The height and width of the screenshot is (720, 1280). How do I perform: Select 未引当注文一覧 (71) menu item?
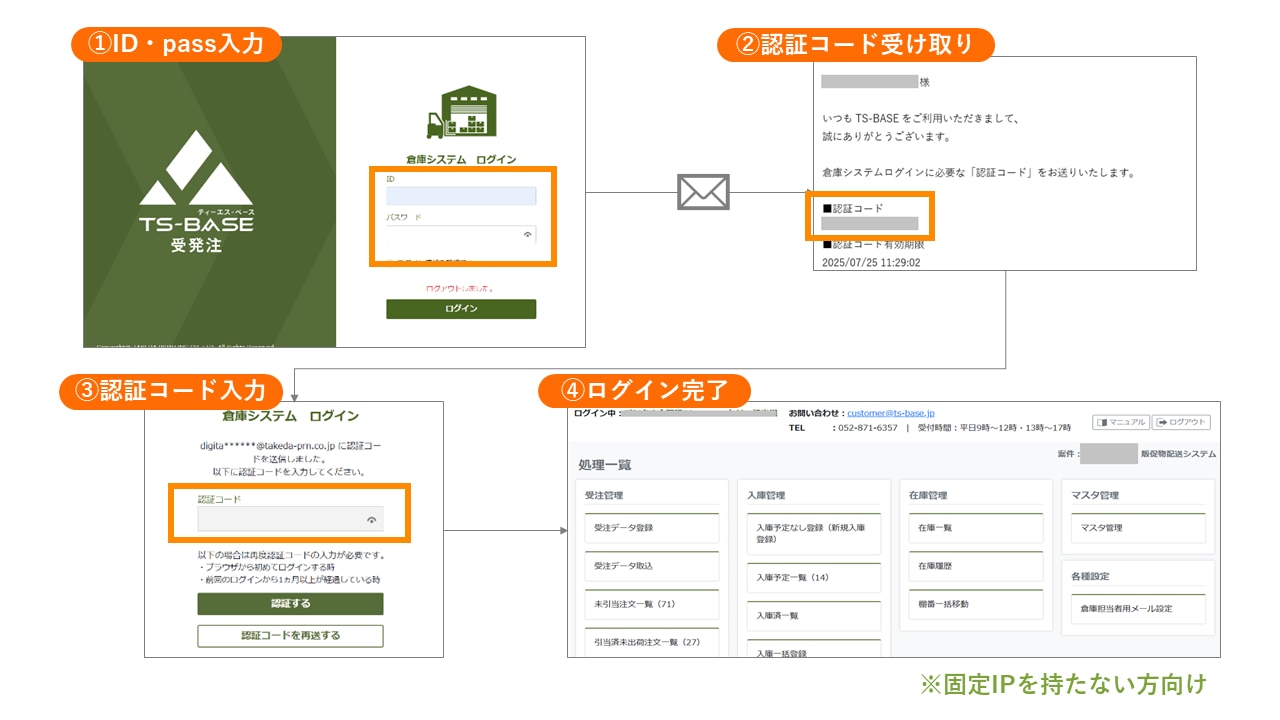click(x=651, y=604)
